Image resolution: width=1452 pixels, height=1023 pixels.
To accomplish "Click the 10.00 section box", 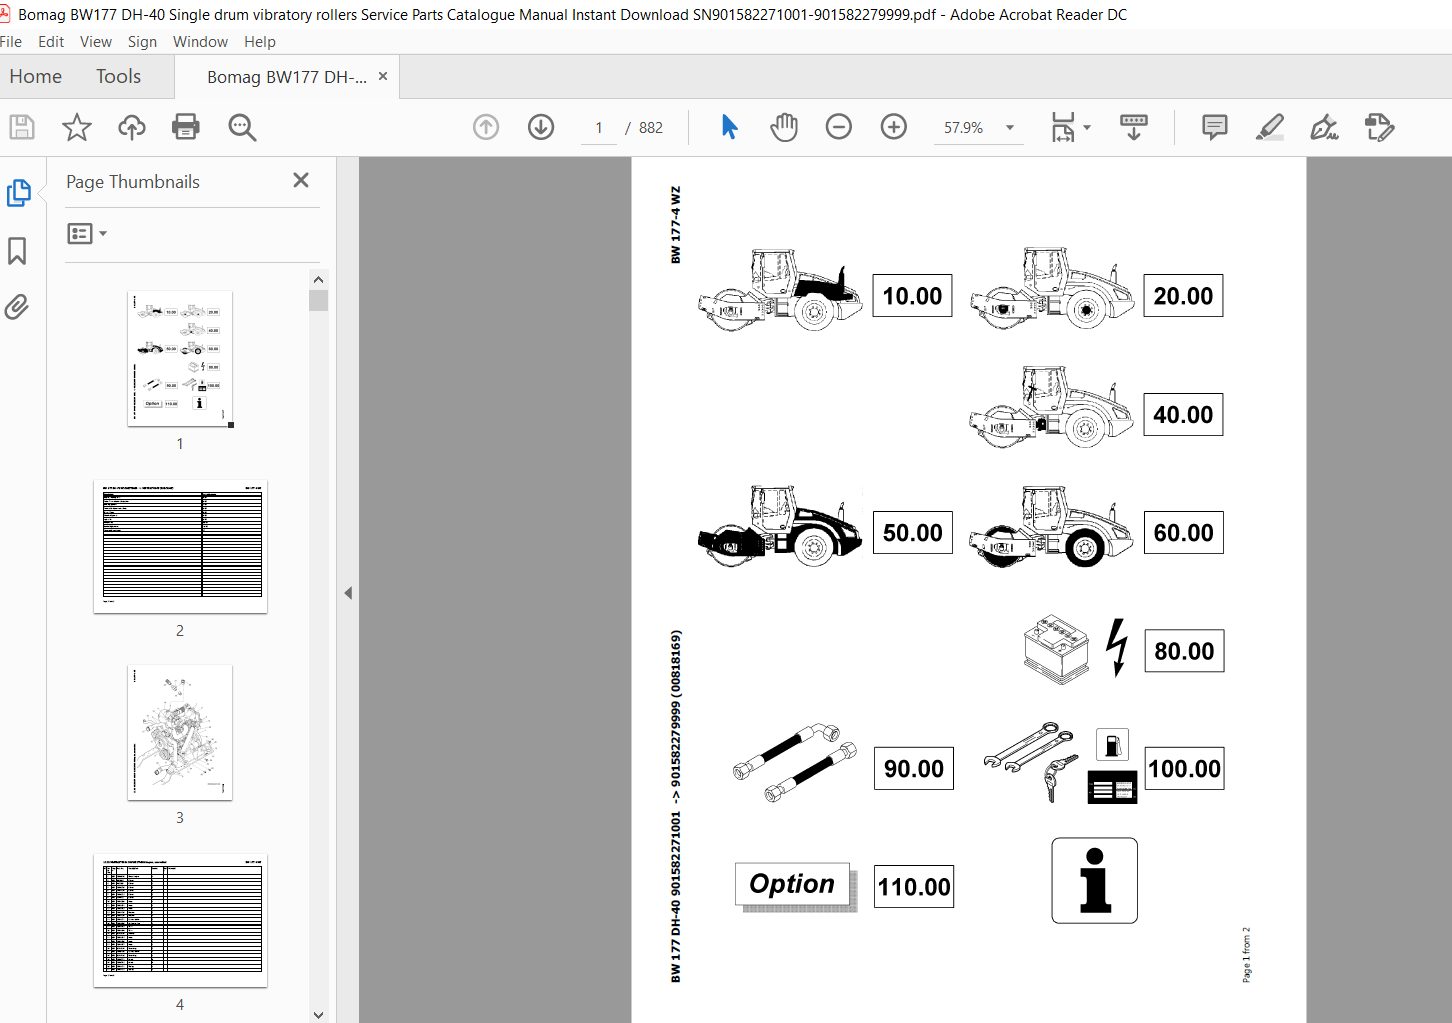I will click(912, 296).
